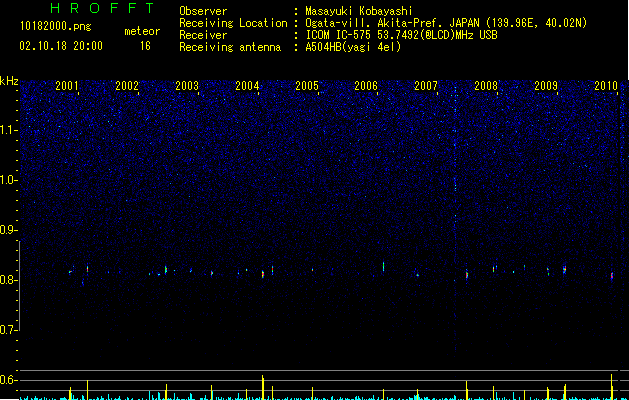This screenshot has width=629, height=400.
Task: Click the 2002 time marker
Action: coord(127,85)
